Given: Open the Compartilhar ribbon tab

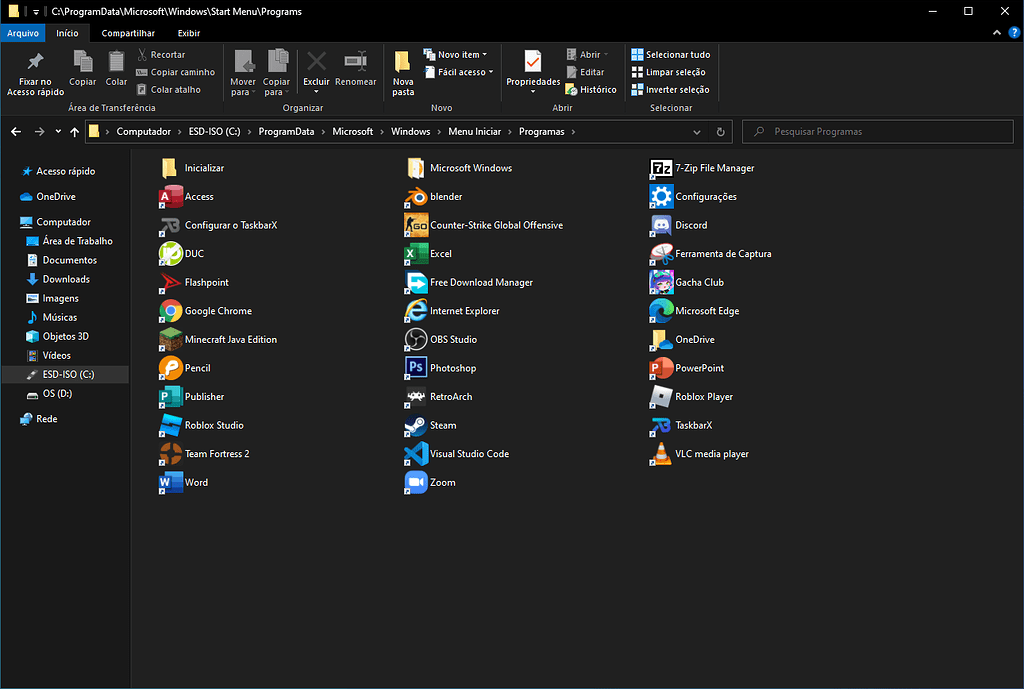Looking at the screenshot, I should pos(128,33).
